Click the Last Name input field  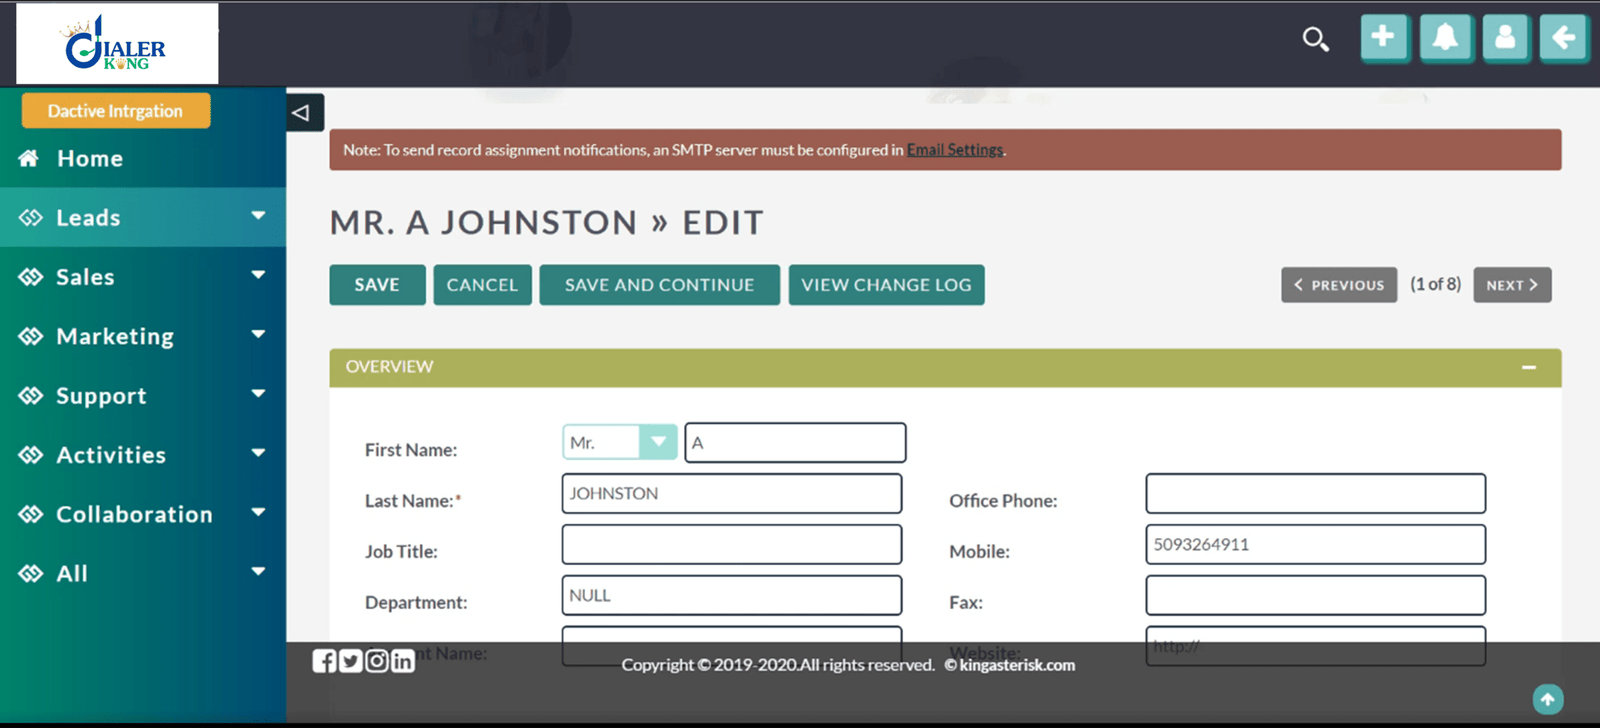(731, 494)
